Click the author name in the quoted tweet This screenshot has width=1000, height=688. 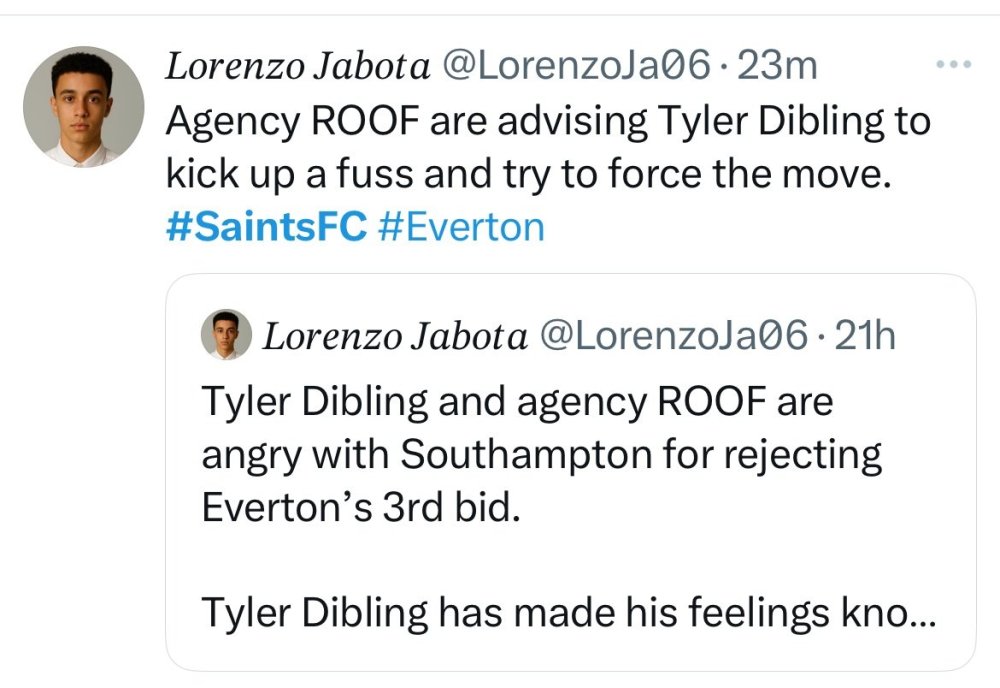(x=394, y=337)
